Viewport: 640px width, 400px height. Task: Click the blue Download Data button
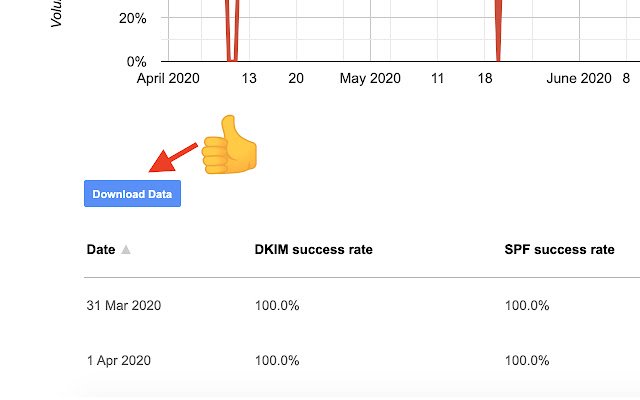(132, 194)
